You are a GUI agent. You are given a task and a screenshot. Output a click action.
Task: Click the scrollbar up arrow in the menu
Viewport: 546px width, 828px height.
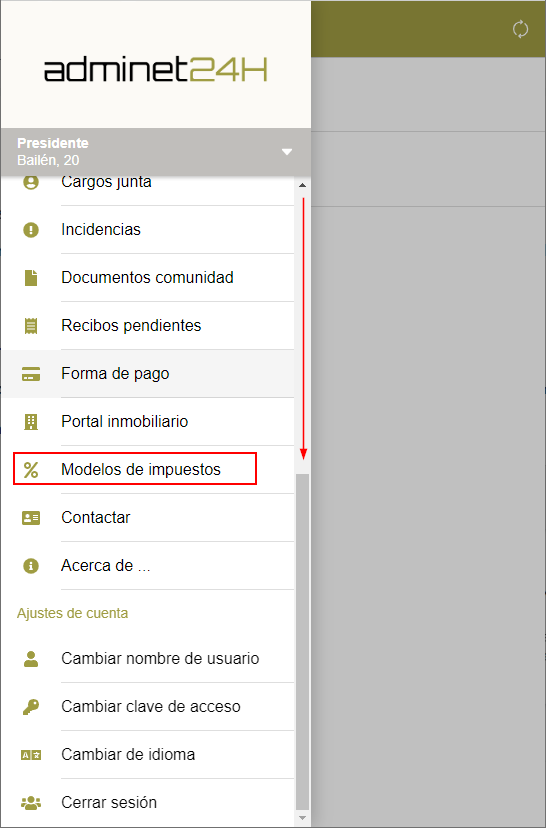pos(303,185)
